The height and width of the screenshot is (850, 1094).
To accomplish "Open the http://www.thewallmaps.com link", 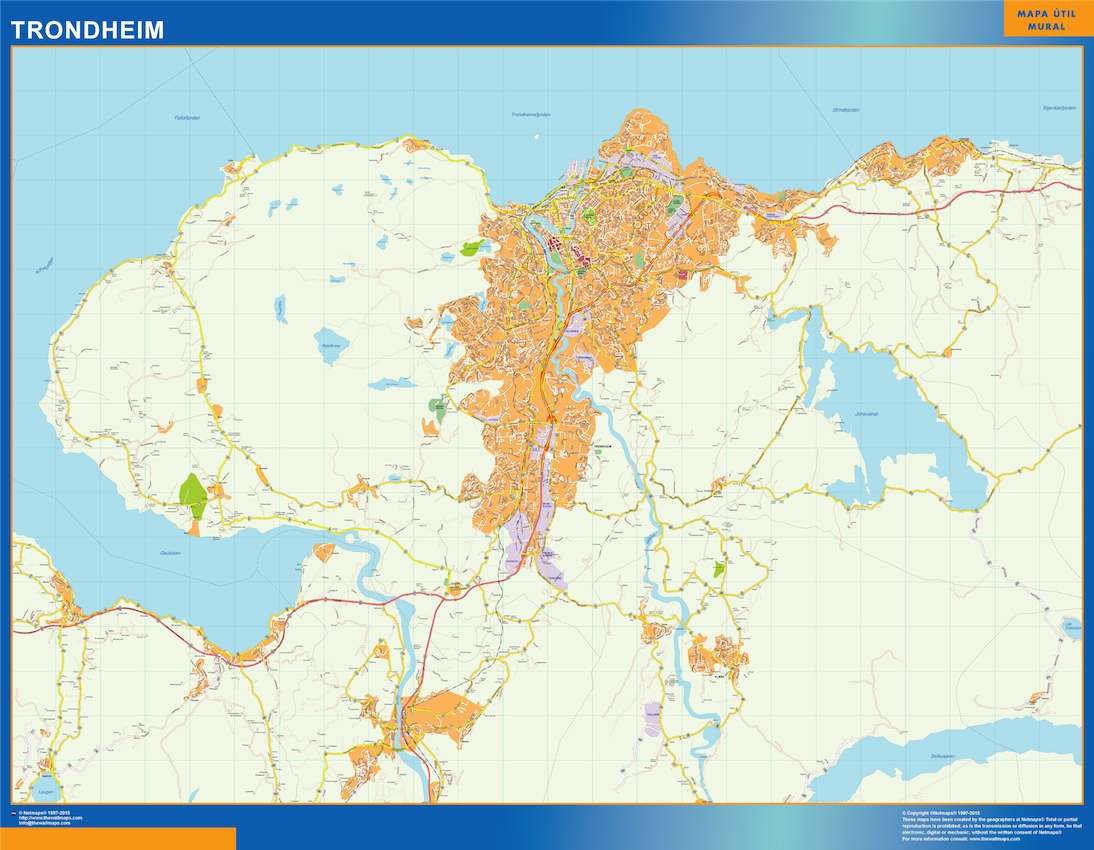I will [50, 817].
